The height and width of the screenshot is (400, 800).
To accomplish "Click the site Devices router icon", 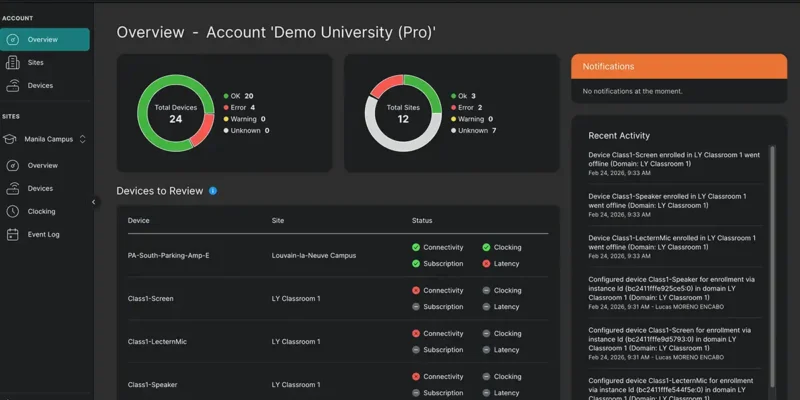I will pyautogui.click(x=12, y=188).
